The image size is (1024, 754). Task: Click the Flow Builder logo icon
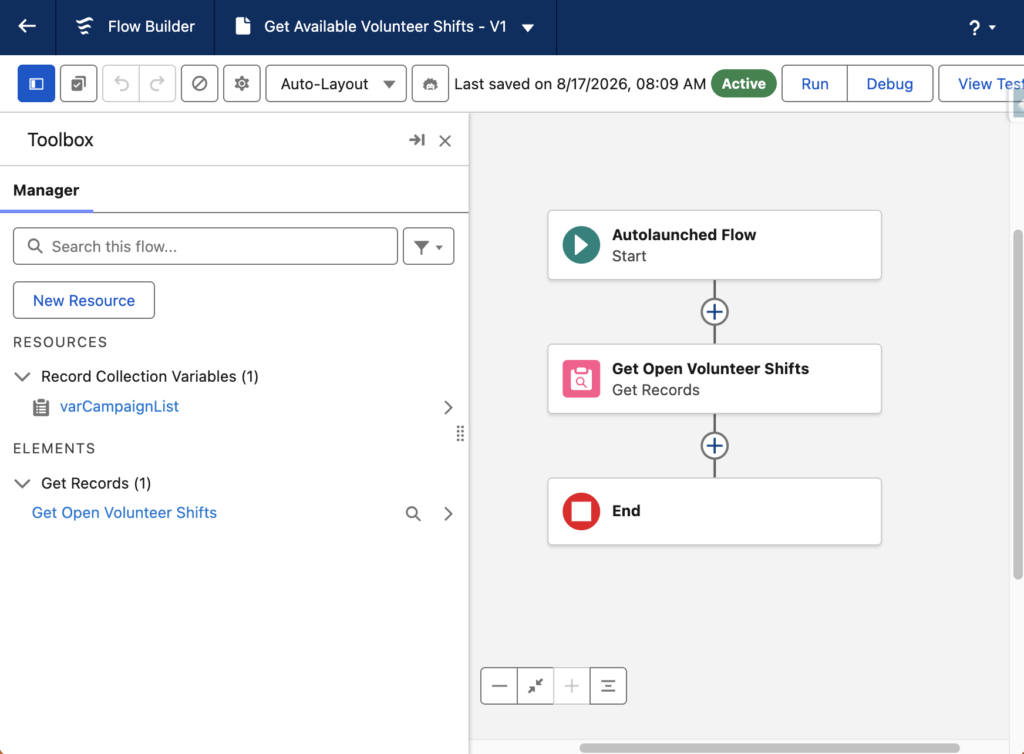coord(84,26)
